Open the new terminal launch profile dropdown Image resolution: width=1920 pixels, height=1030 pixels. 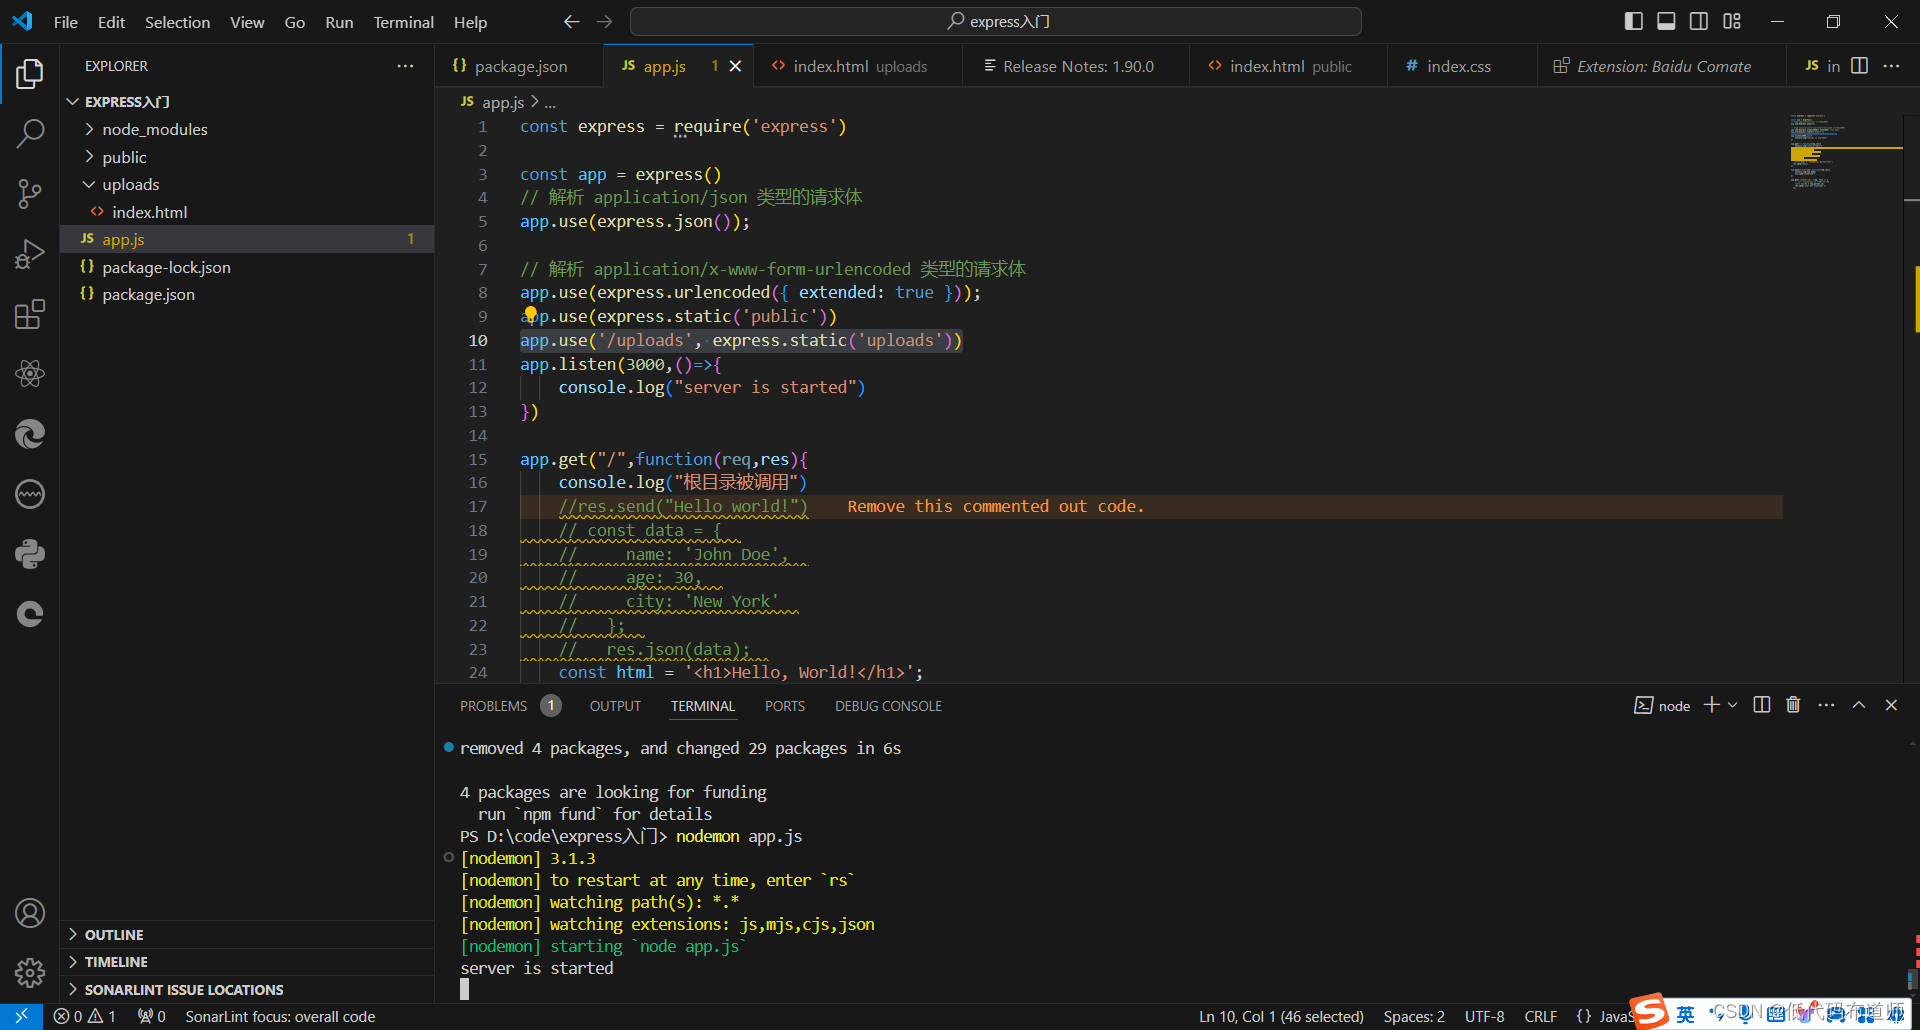tap(1733, 705)
